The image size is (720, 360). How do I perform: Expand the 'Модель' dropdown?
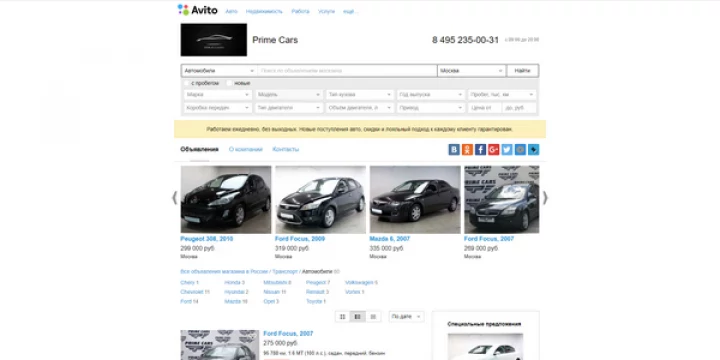click(x=289, y=95)
